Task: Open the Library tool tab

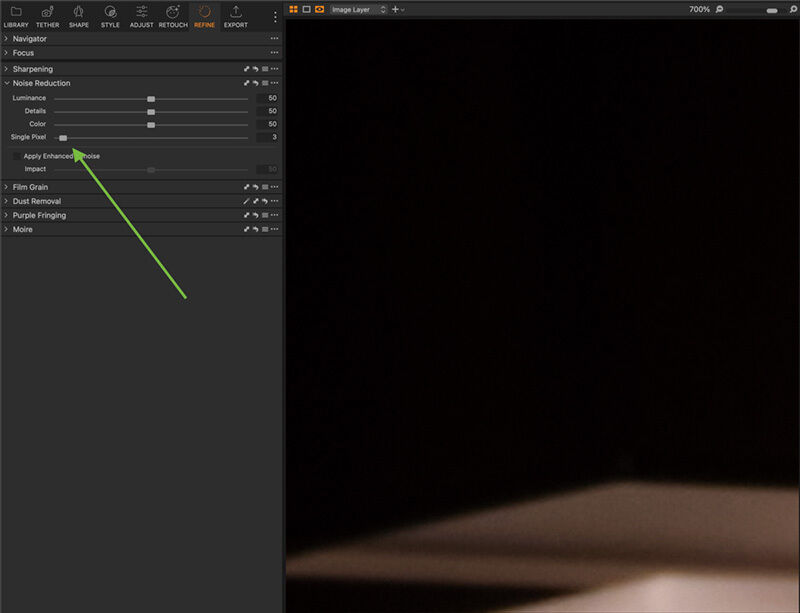Action: (16, 16)
